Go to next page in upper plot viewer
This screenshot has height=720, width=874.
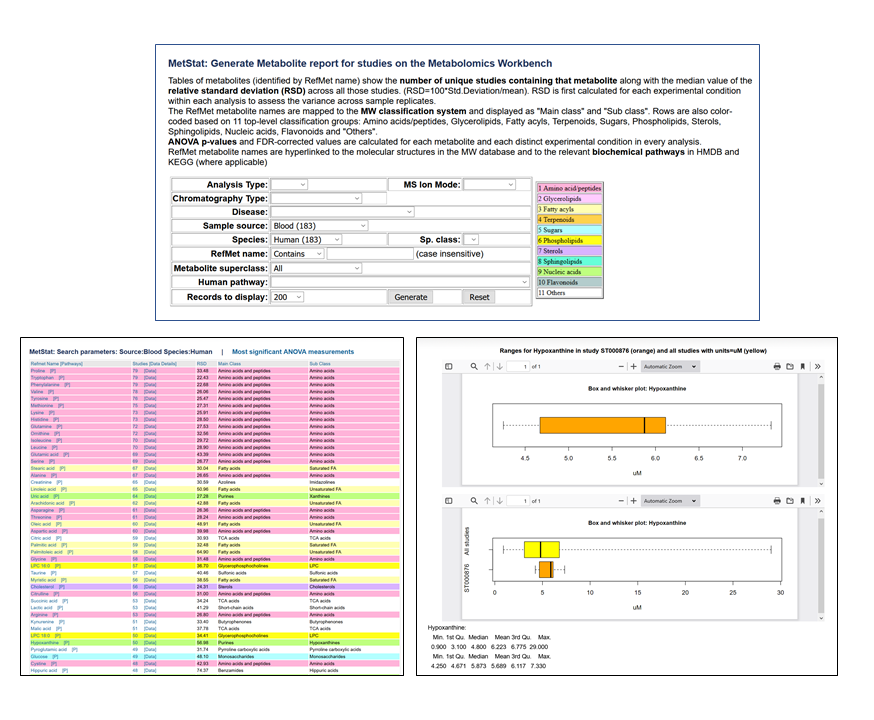pos(499,367)
